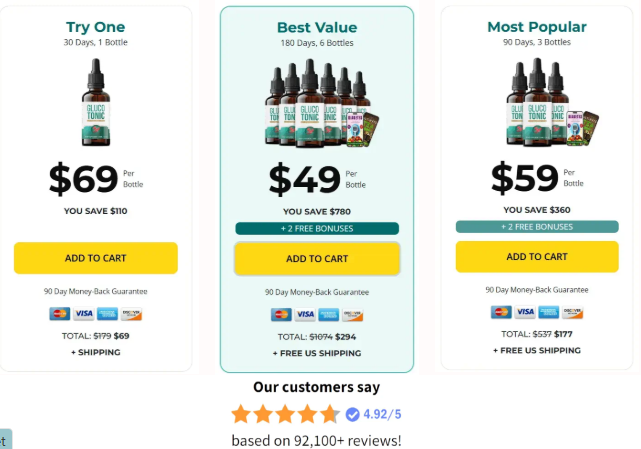Click Mastercard icon in Most Popular card
This screenshot has width=641, height=449.
click(500, 312)
